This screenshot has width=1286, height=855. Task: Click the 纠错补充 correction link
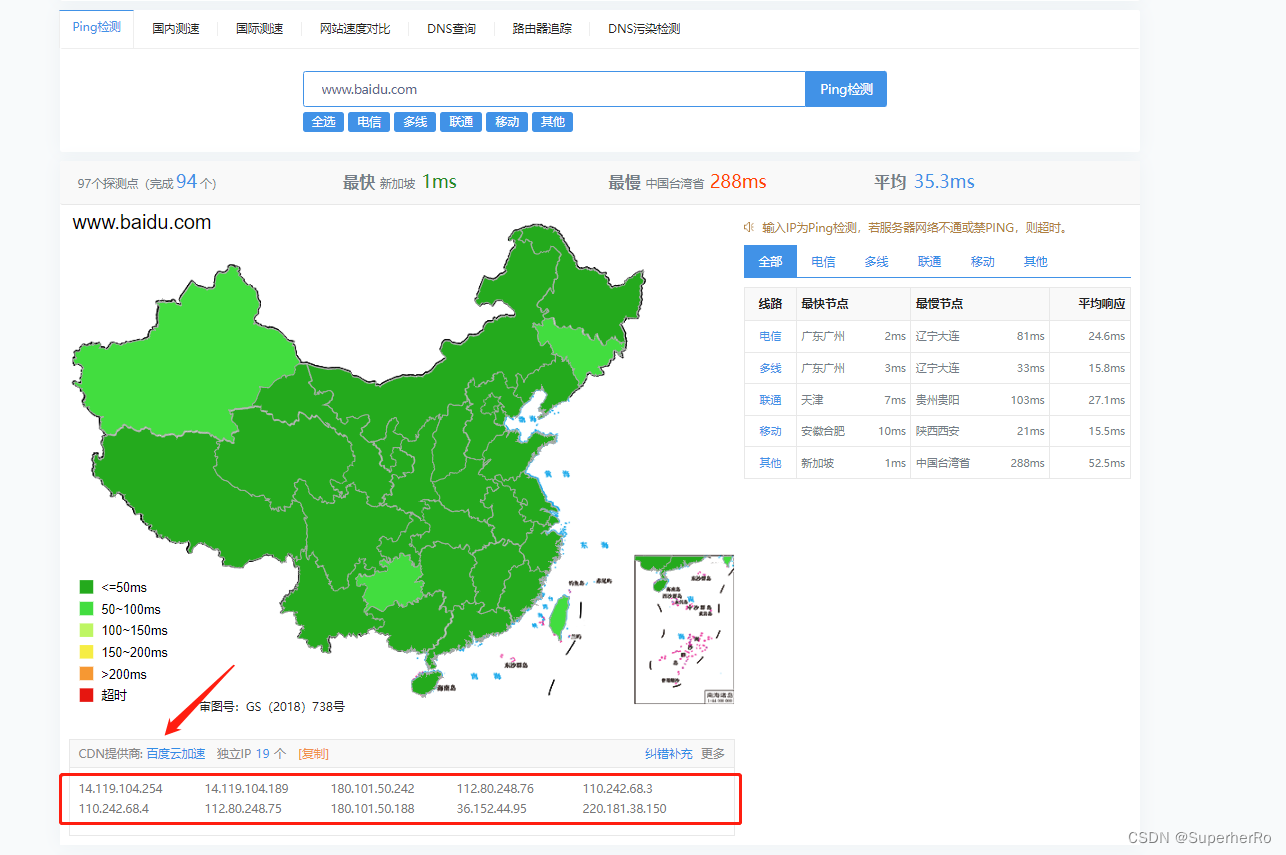coord(668,754)
